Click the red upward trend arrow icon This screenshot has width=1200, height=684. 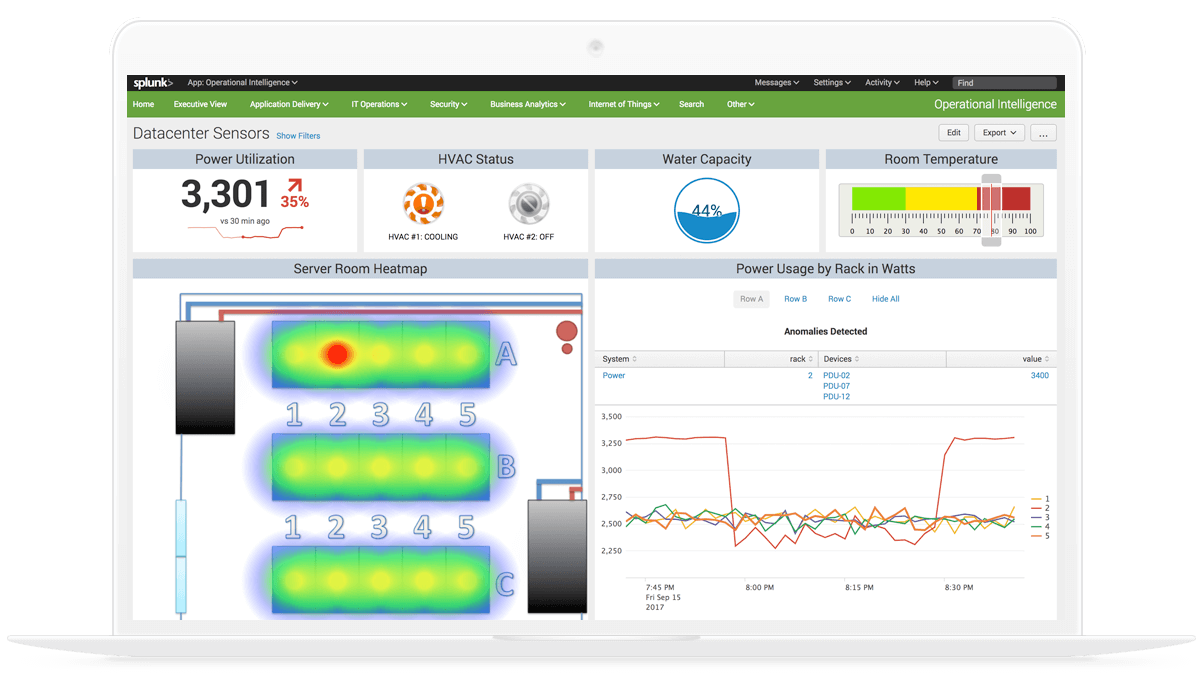(294, 185)
